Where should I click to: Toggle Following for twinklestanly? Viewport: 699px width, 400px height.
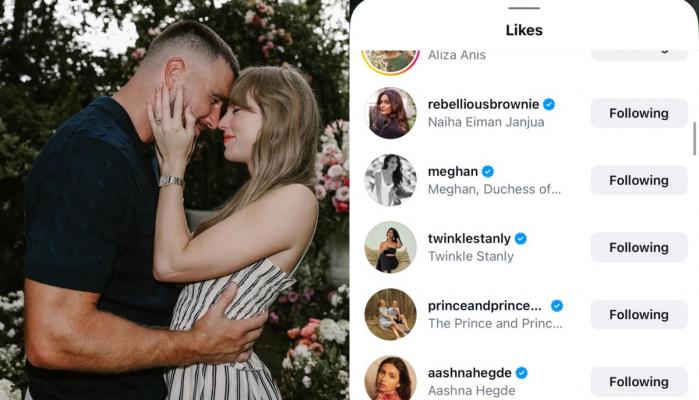[x=639, y=247]
